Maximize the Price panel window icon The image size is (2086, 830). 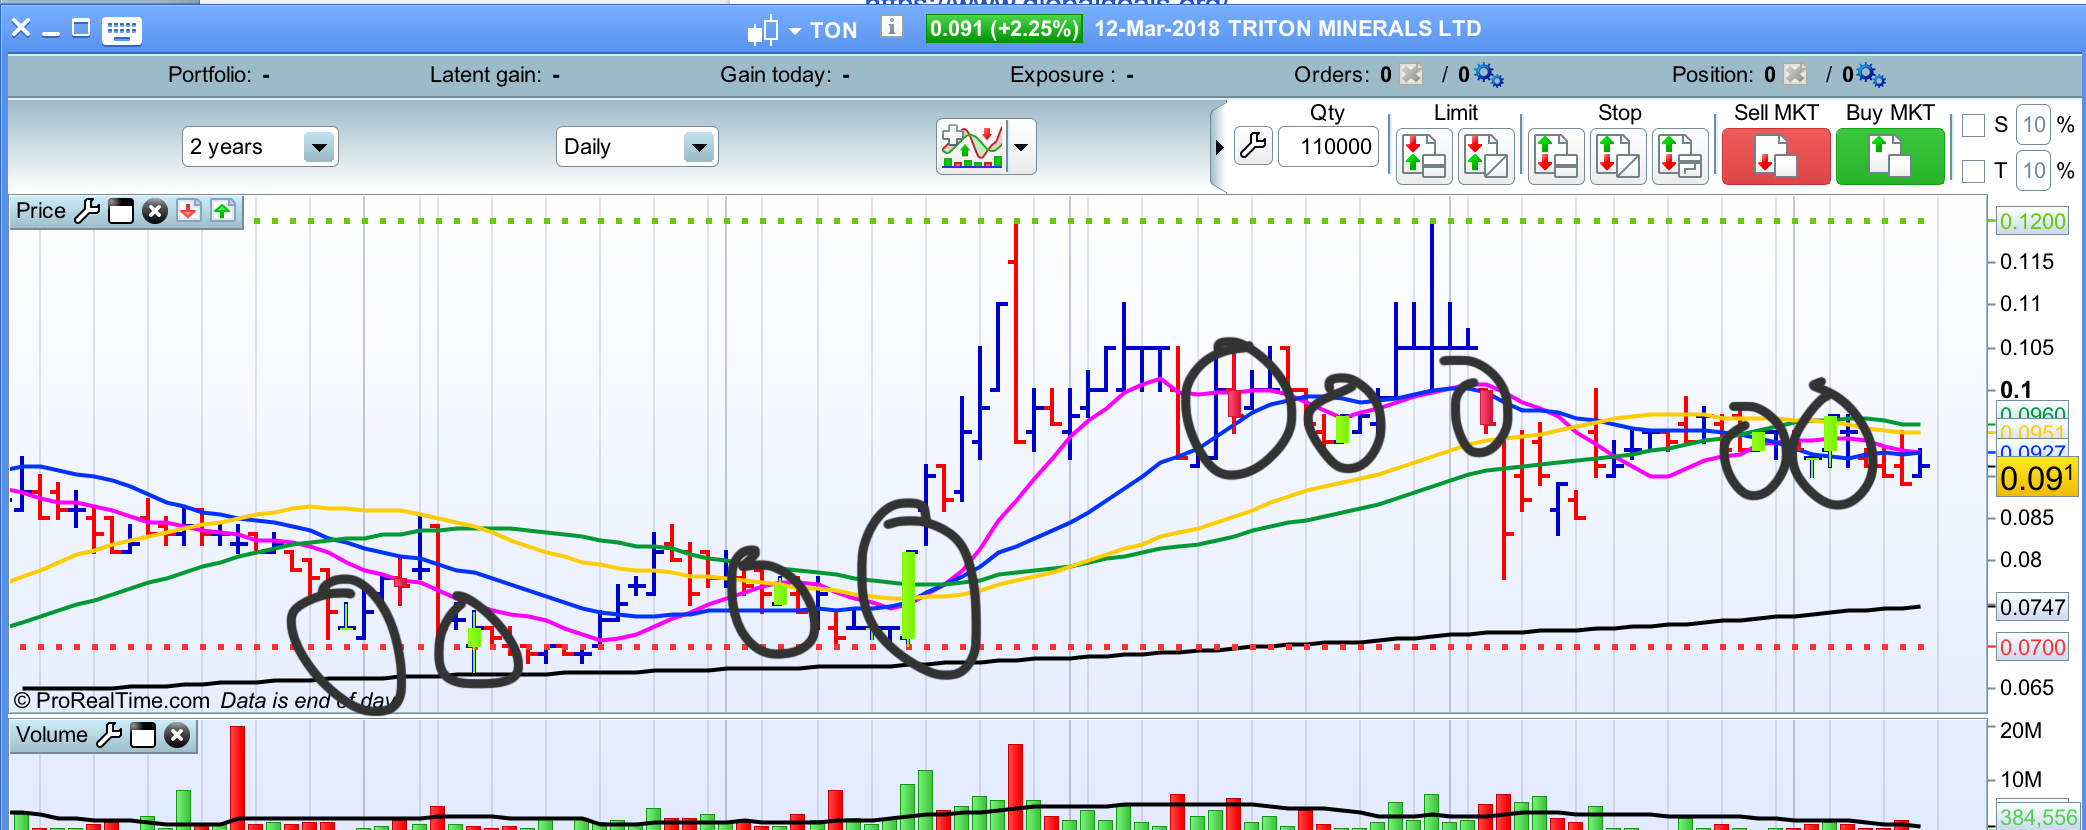coord(121,211)
